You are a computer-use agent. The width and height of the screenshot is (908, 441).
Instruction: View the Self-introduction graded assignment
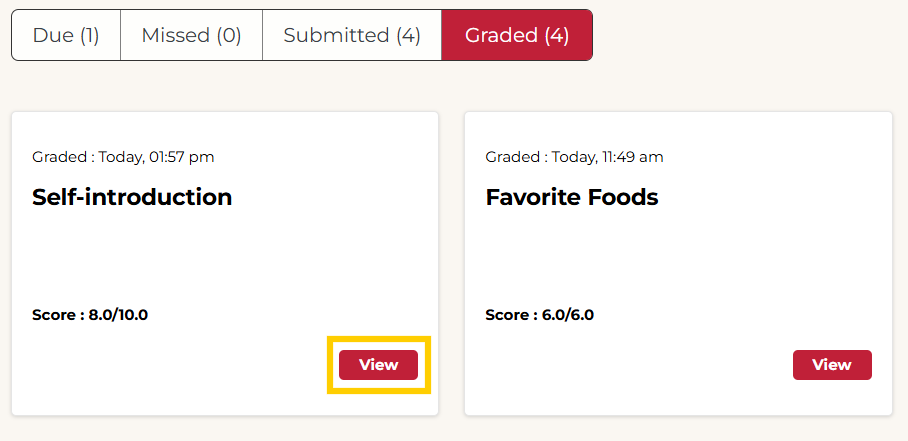[379, 365]
